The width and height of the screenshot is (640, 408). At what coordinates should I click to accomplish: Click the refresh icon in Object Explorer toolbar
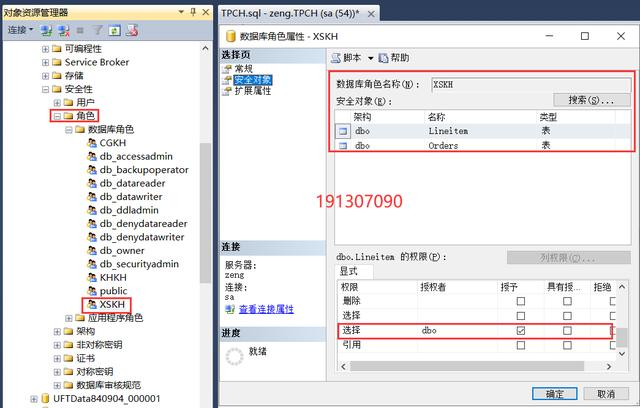[x=115, y=30]
